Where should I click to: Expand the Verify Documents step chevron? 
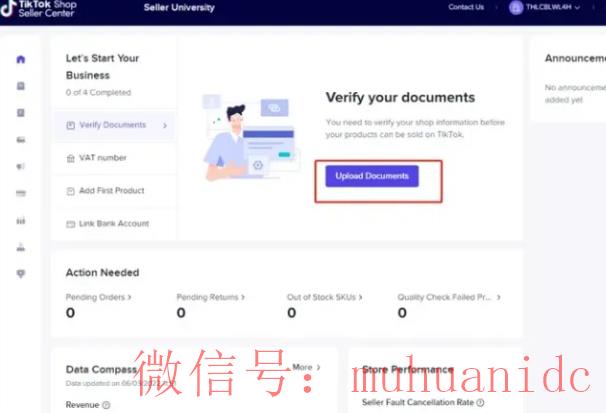164,126
